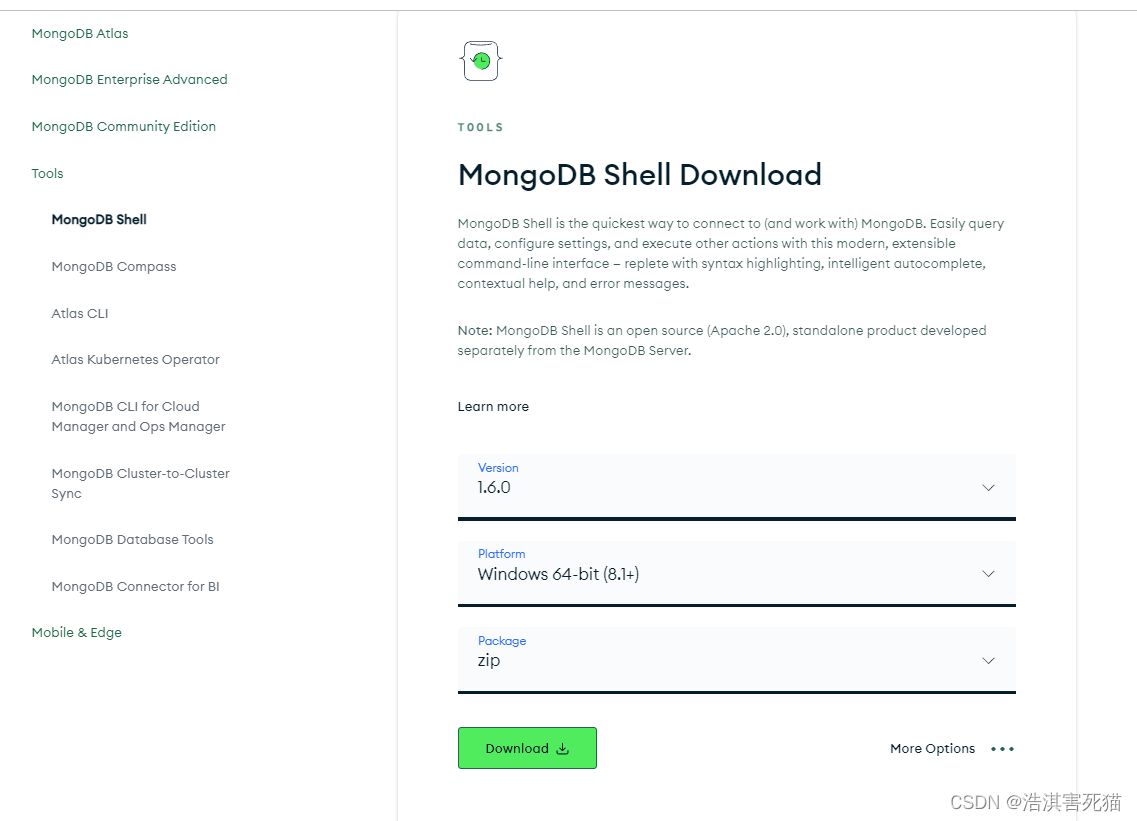Select the Tools sidebar section
This screenshot has width=1137, height=821.
(x=47, y=173)
